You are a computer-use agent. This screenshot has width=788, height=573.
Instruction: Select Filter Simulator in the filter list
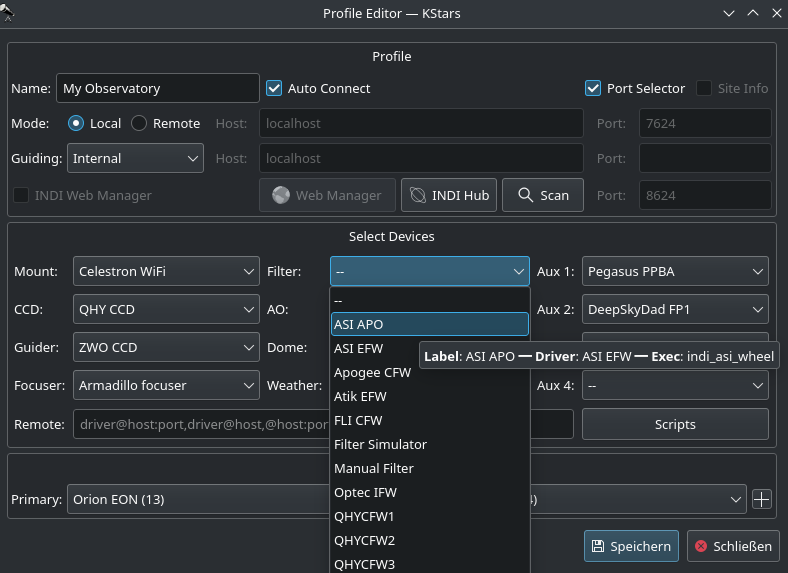point(381,444)
